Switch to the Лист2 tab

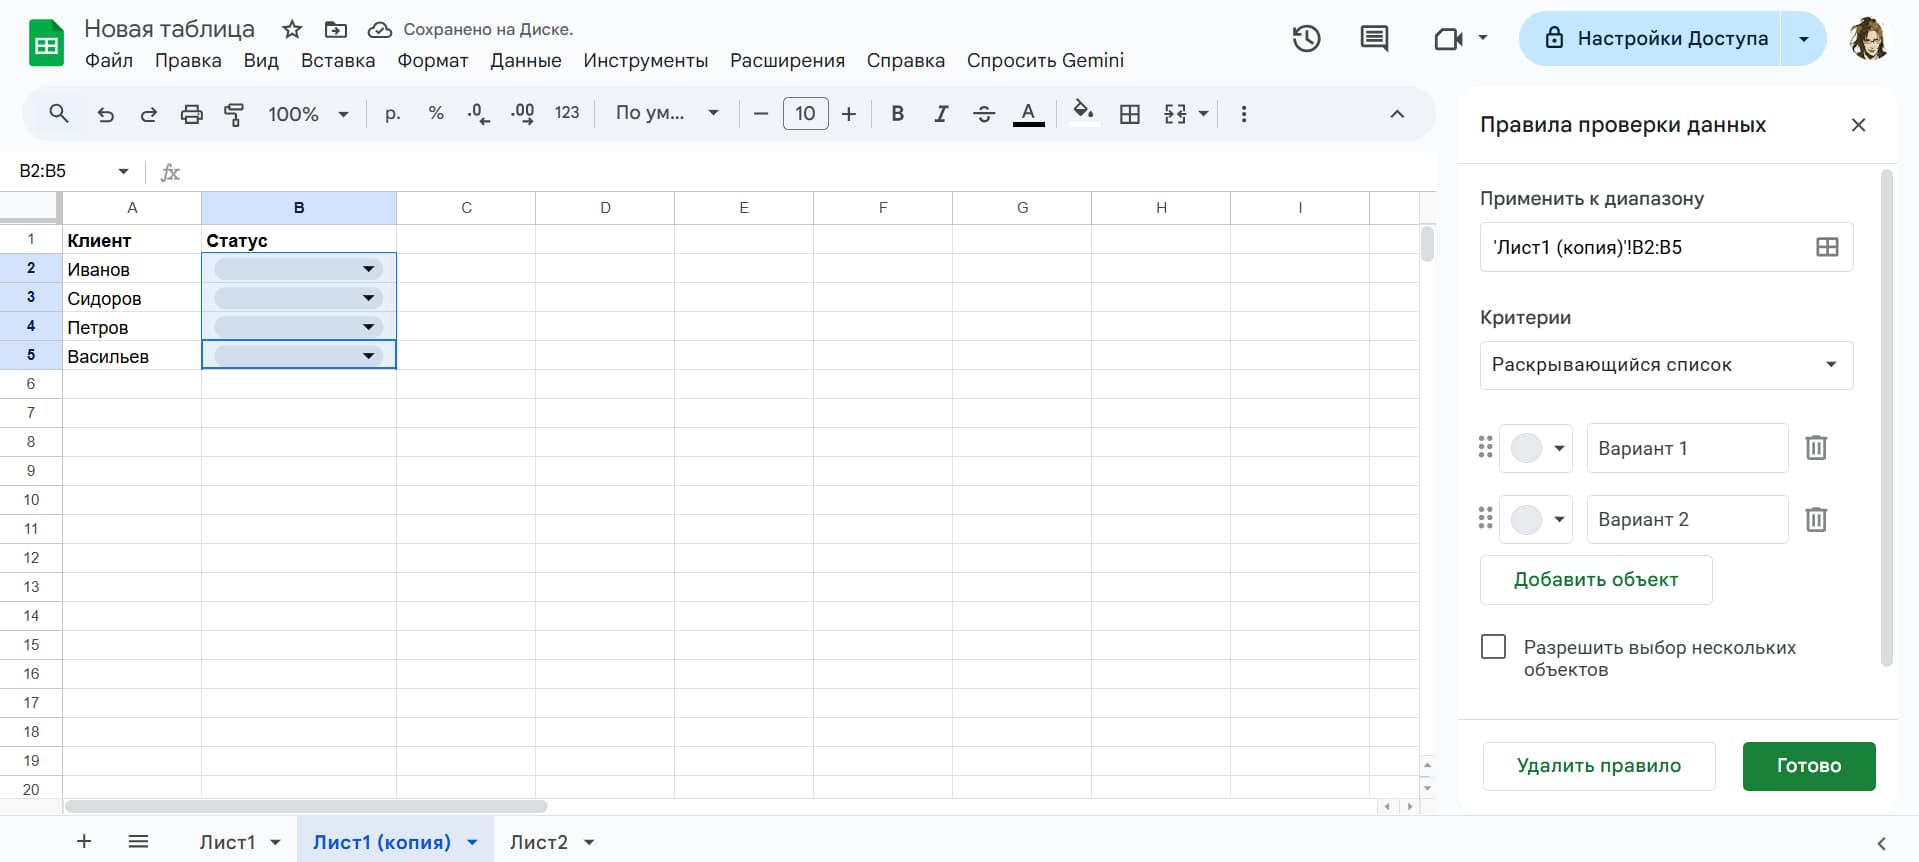tap(538, 842)
